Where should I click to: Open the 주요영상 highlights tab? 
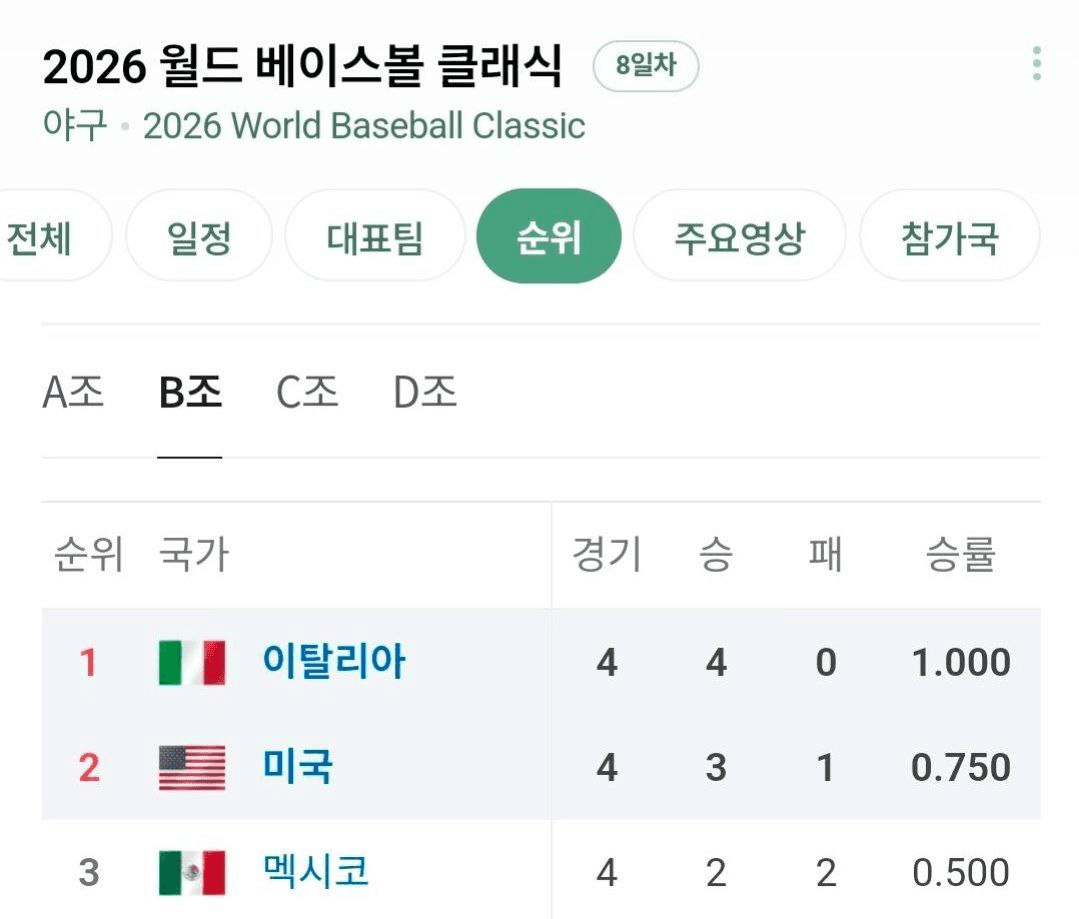[739, 238]
